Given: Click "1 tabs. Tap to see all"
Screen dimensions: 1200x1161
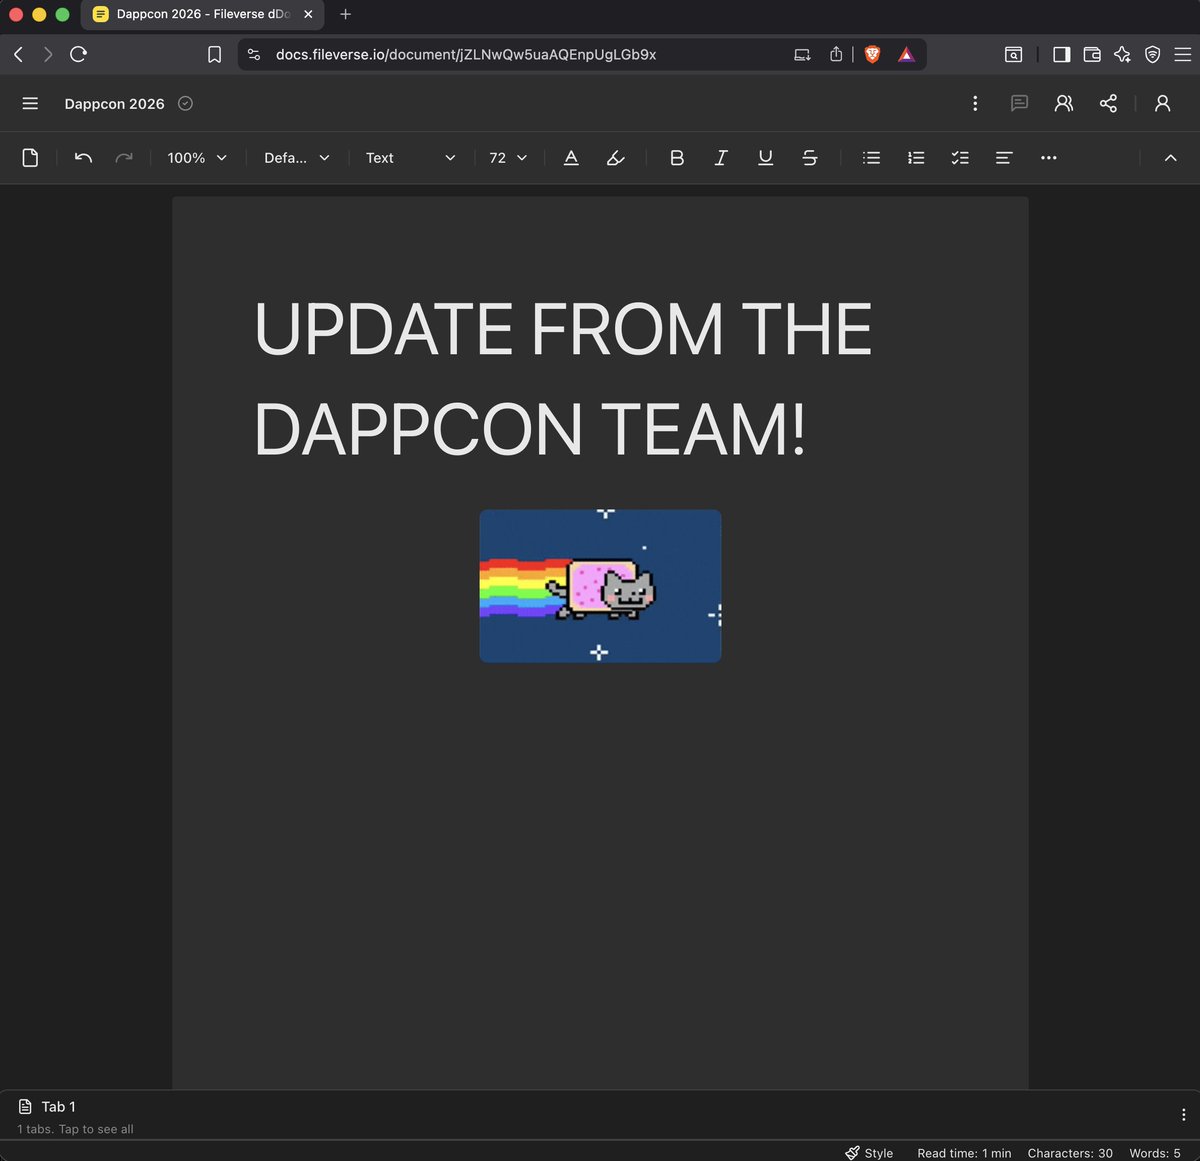Looking at the screenshot, I should 75,1129.
